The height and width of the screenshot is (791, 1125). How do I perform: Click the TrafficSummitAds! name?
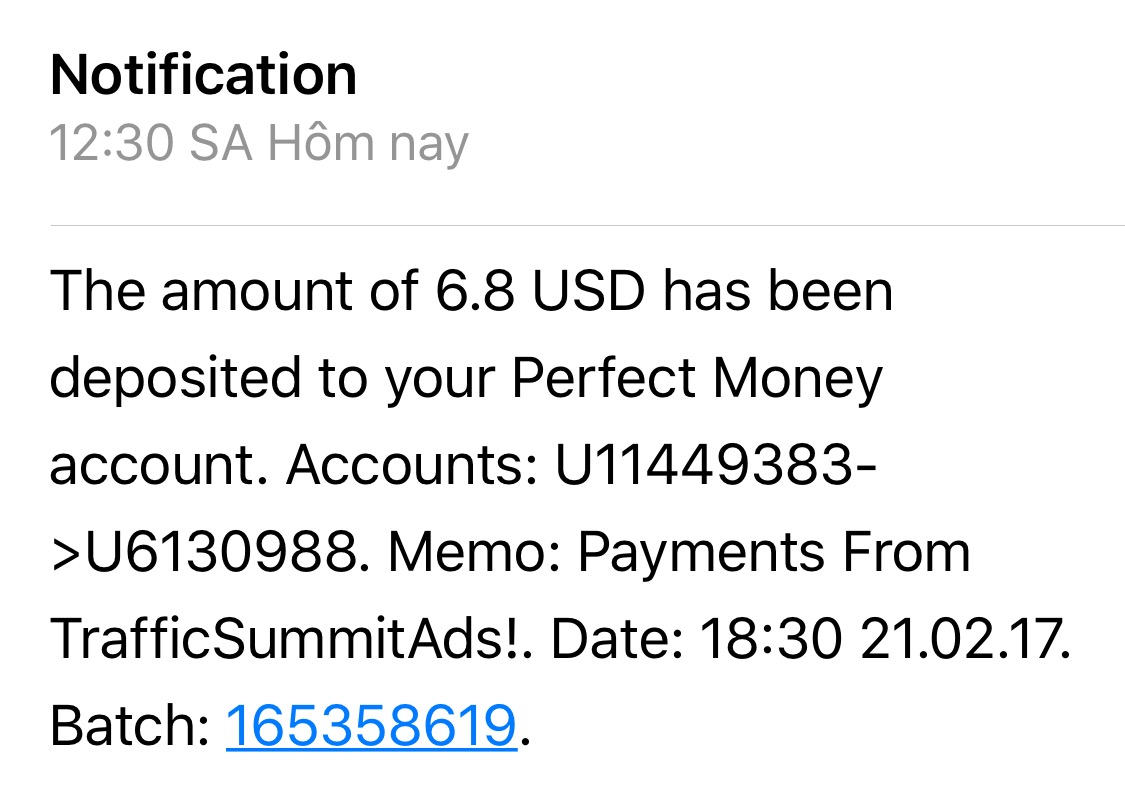[291, 640]
